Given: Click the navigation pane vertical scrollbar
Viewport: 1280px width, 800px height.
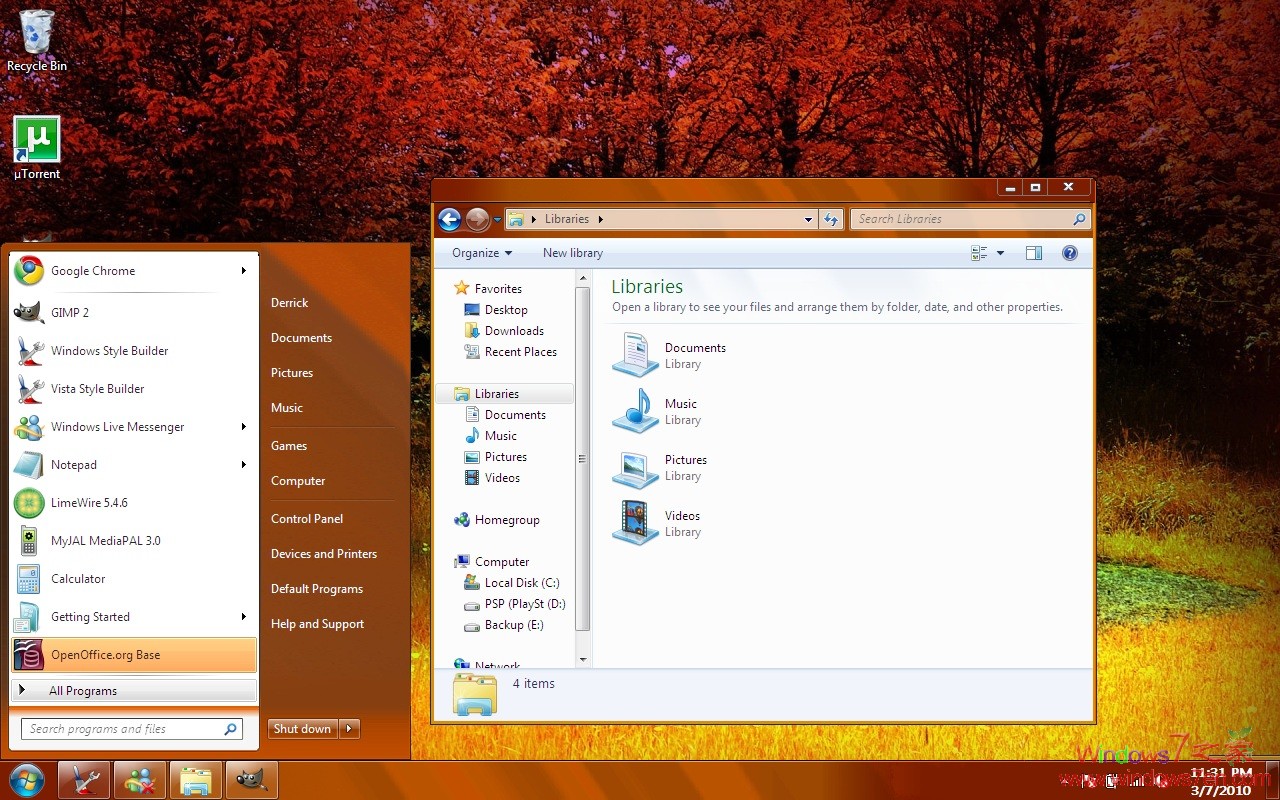Looking at the screenshot, I should pyautogui.click(x=583, y=459).
